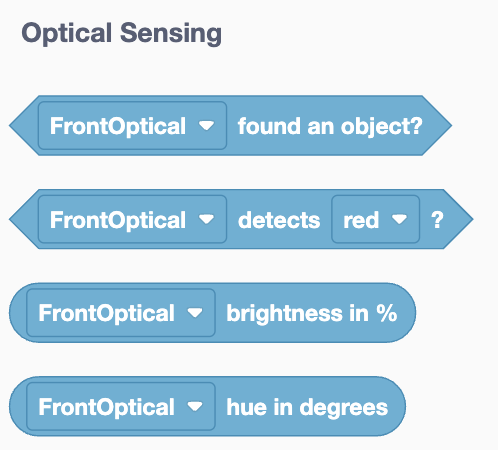Click dropdown arrow in hue in degrees block
Viewport: 498px width, 450px height.
click(x=195, y=406)
